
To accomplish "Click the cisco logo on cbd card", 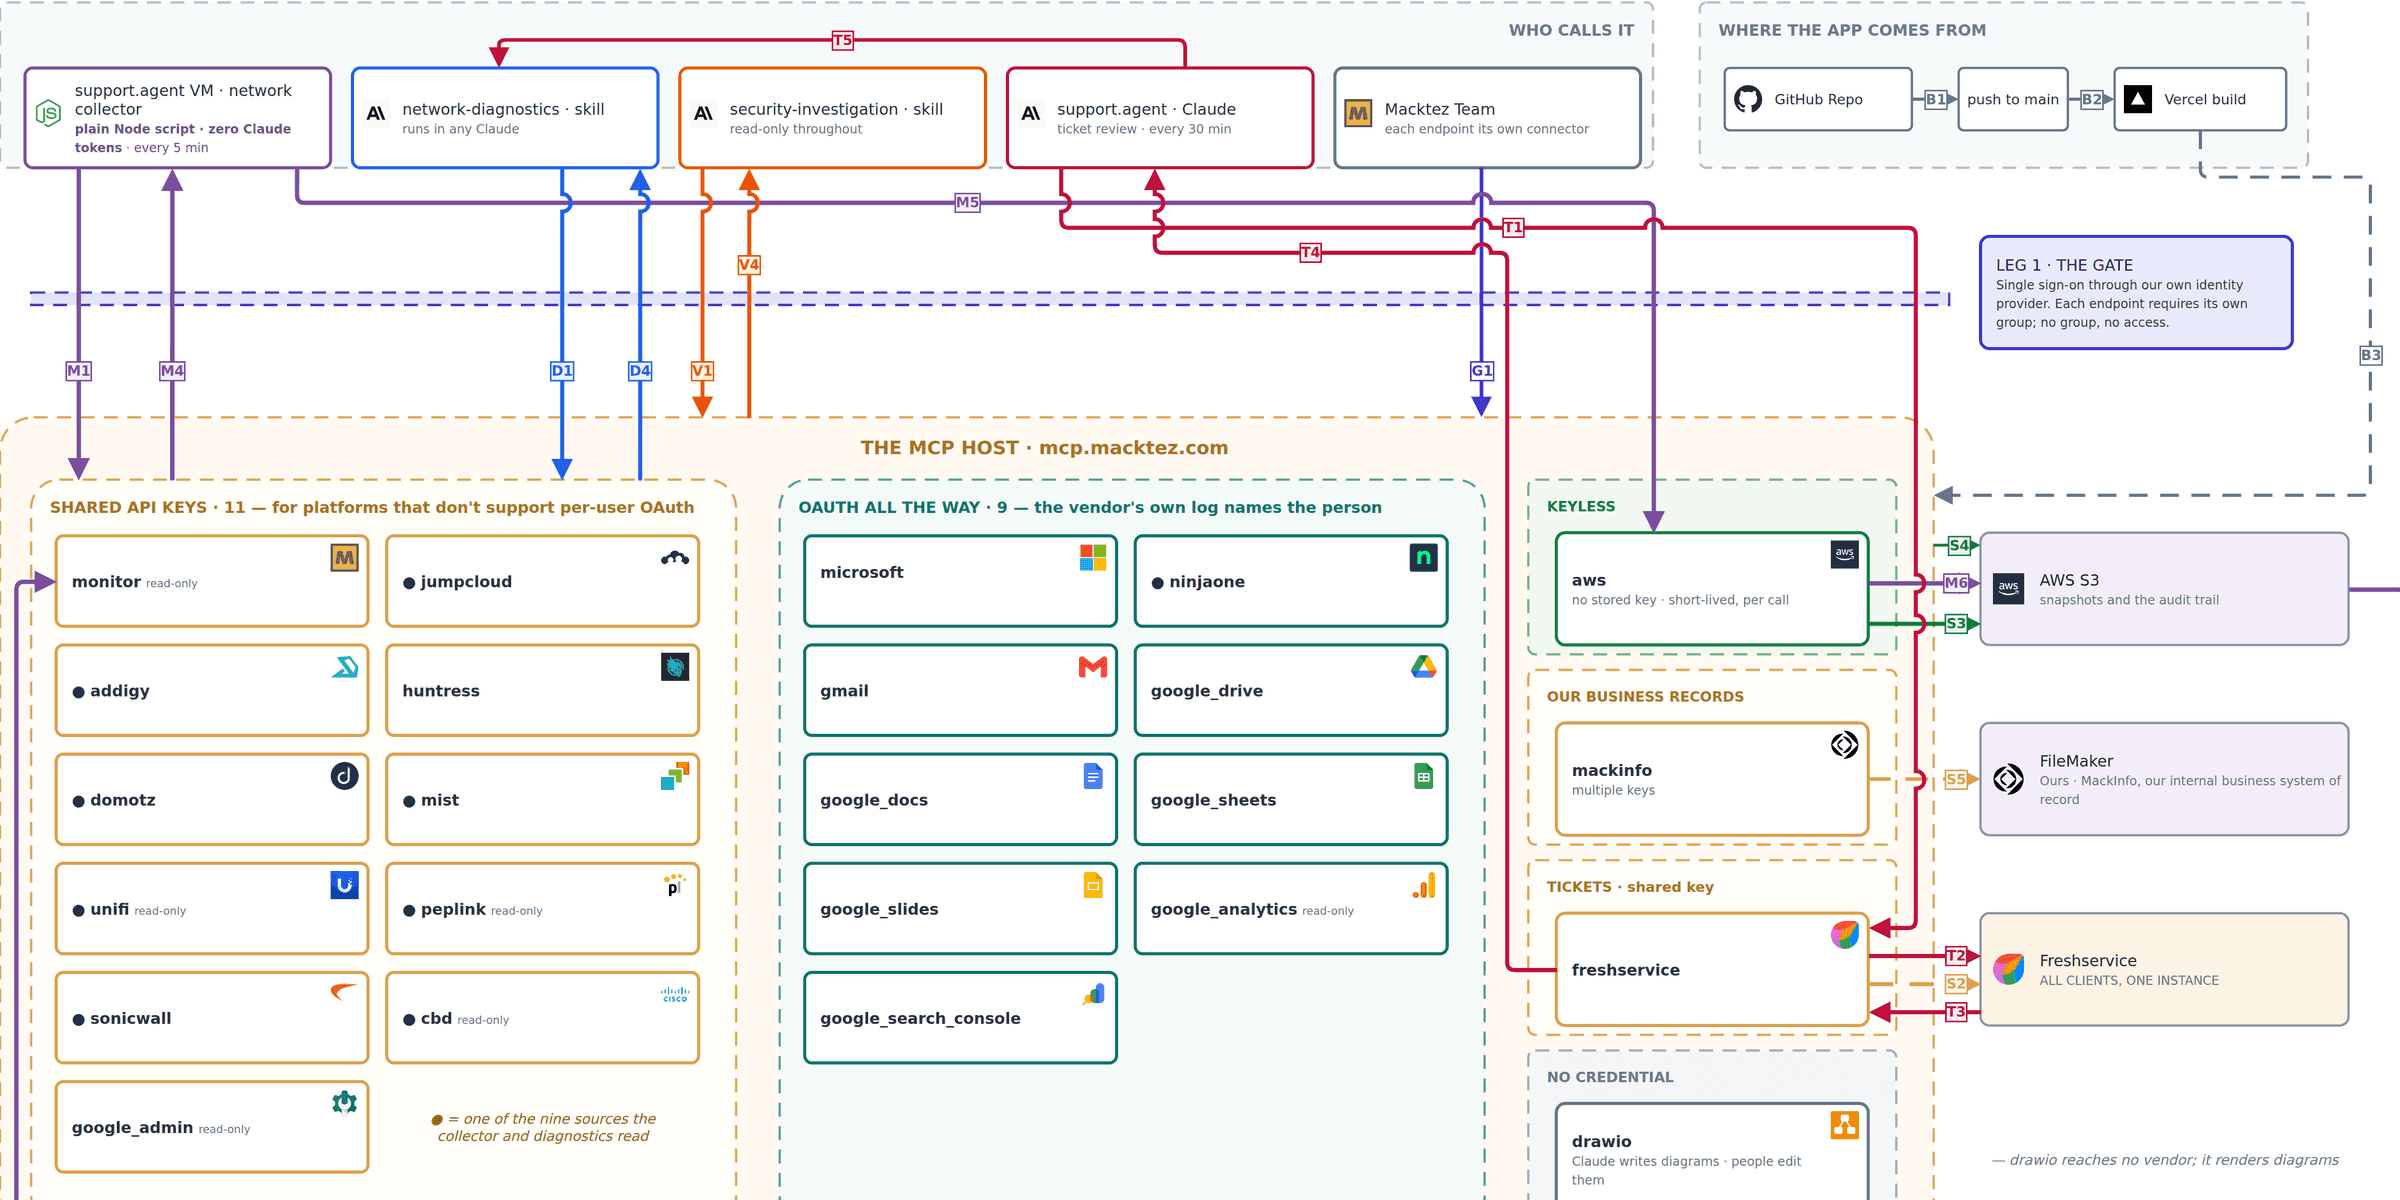I will point(675,995).
